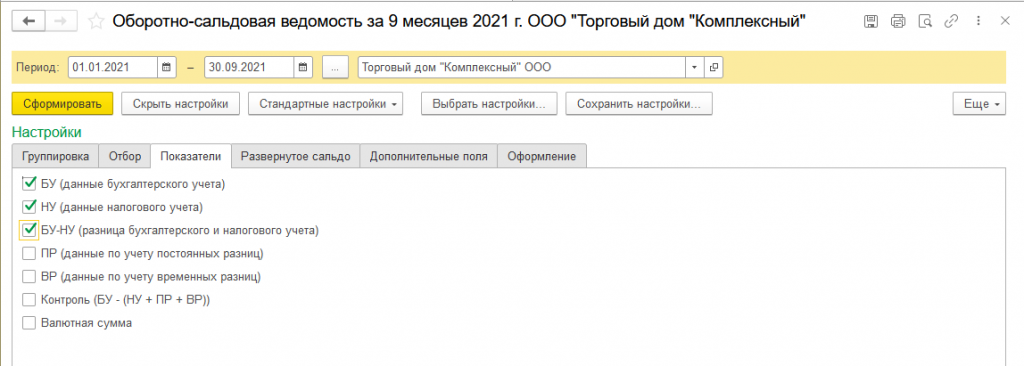Click the Период label
Image resolution: width=1024 pixels, height=366 pixels.
[x=38, y=67]
